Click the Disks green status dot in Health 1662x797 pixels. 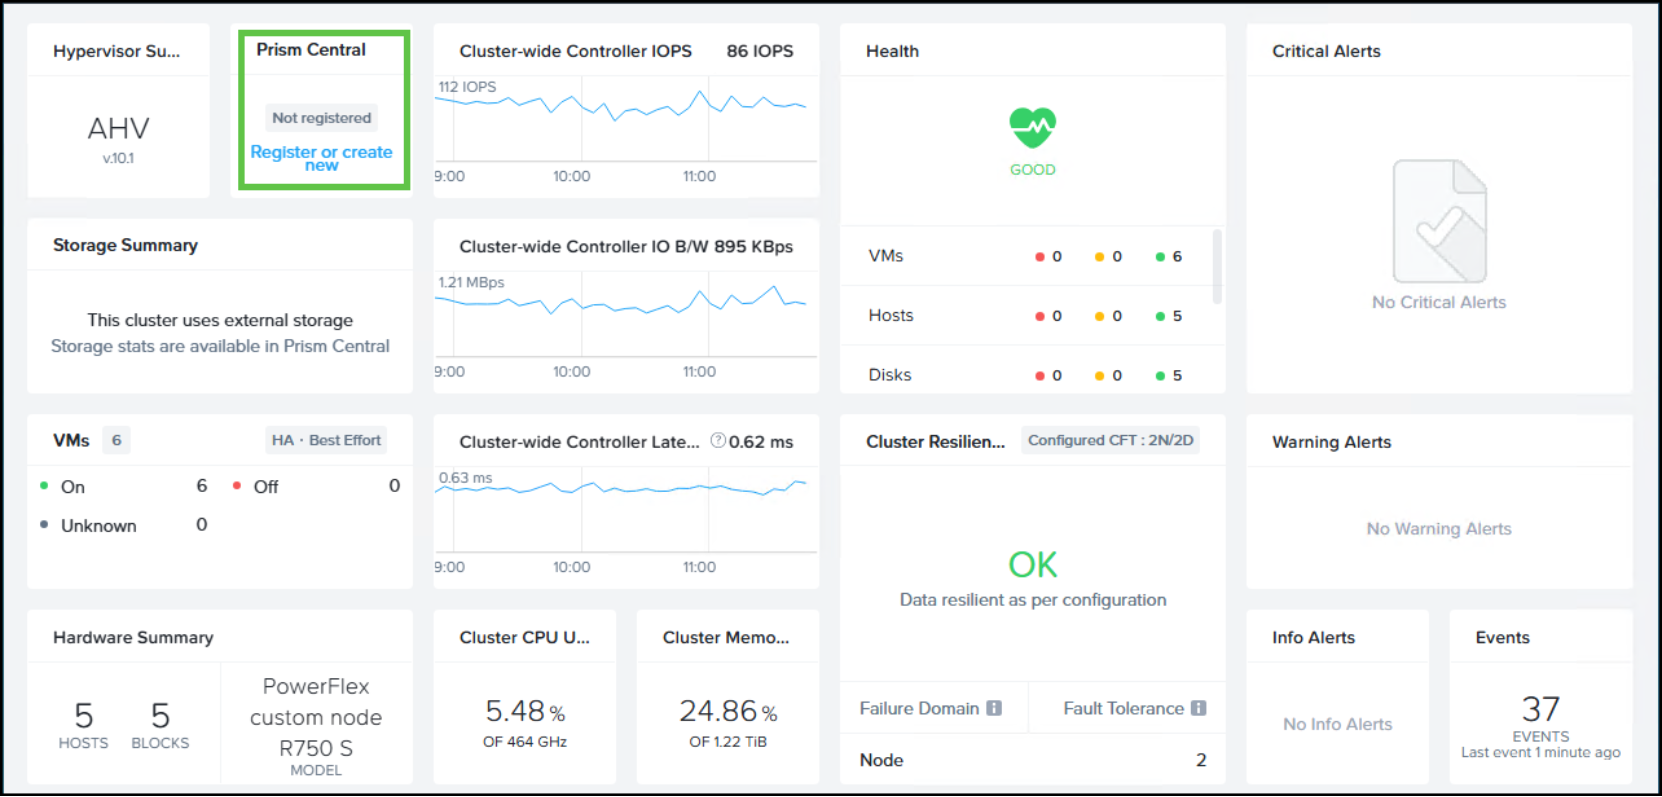(x=1160, y=376)
